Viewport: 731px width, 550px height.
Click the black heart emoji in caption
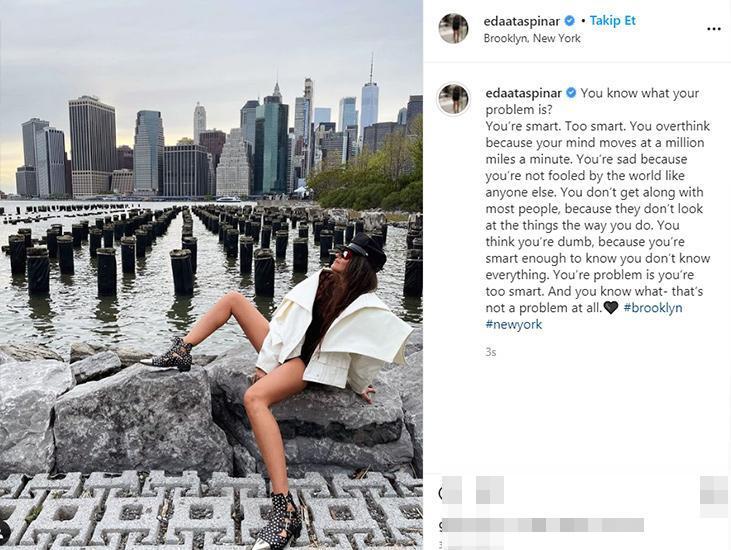pos(610,308)
